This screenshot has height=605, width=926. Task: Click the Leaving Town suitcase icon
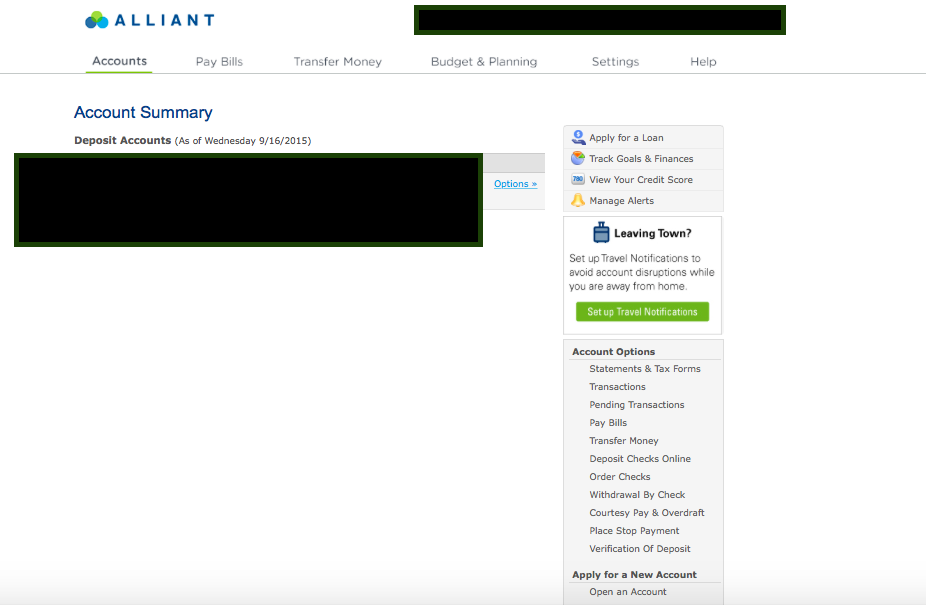(x=601, y=233)
